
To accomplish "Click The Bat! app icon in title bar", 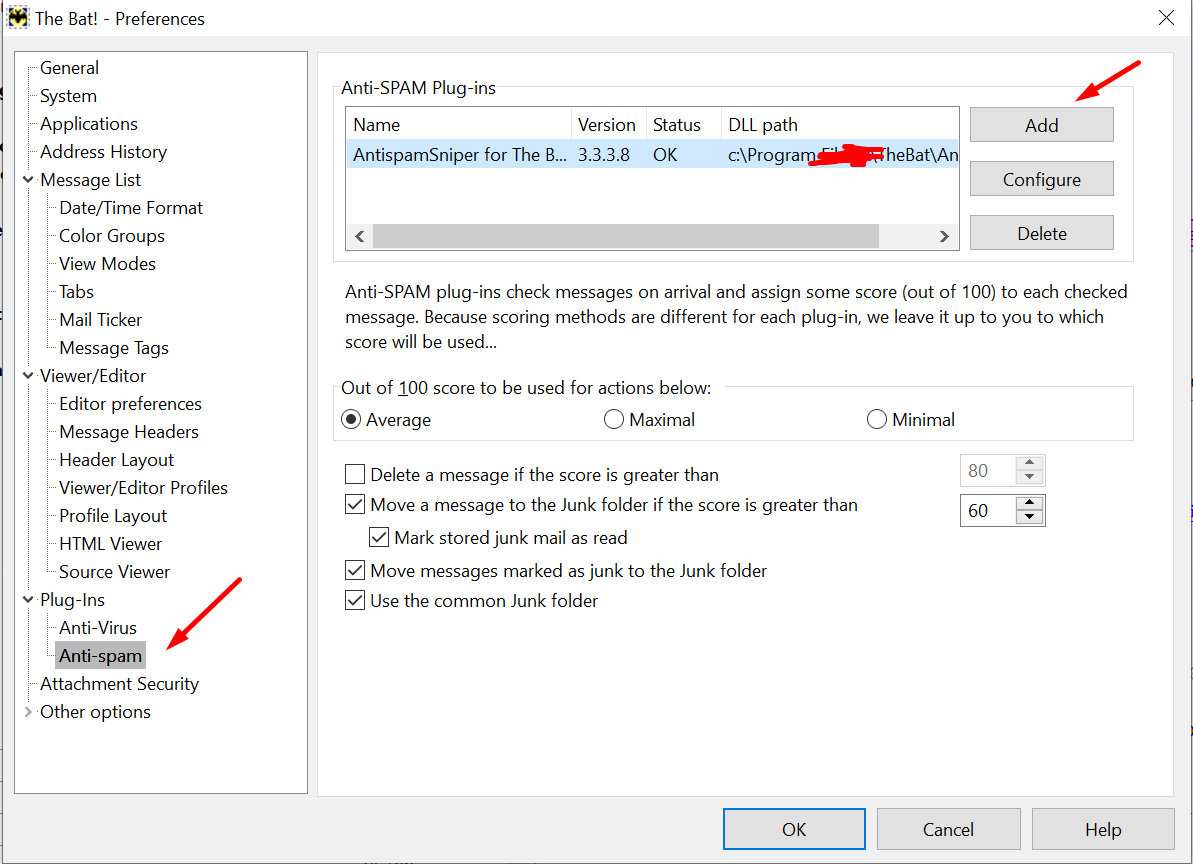I will (x=18, y=18).
